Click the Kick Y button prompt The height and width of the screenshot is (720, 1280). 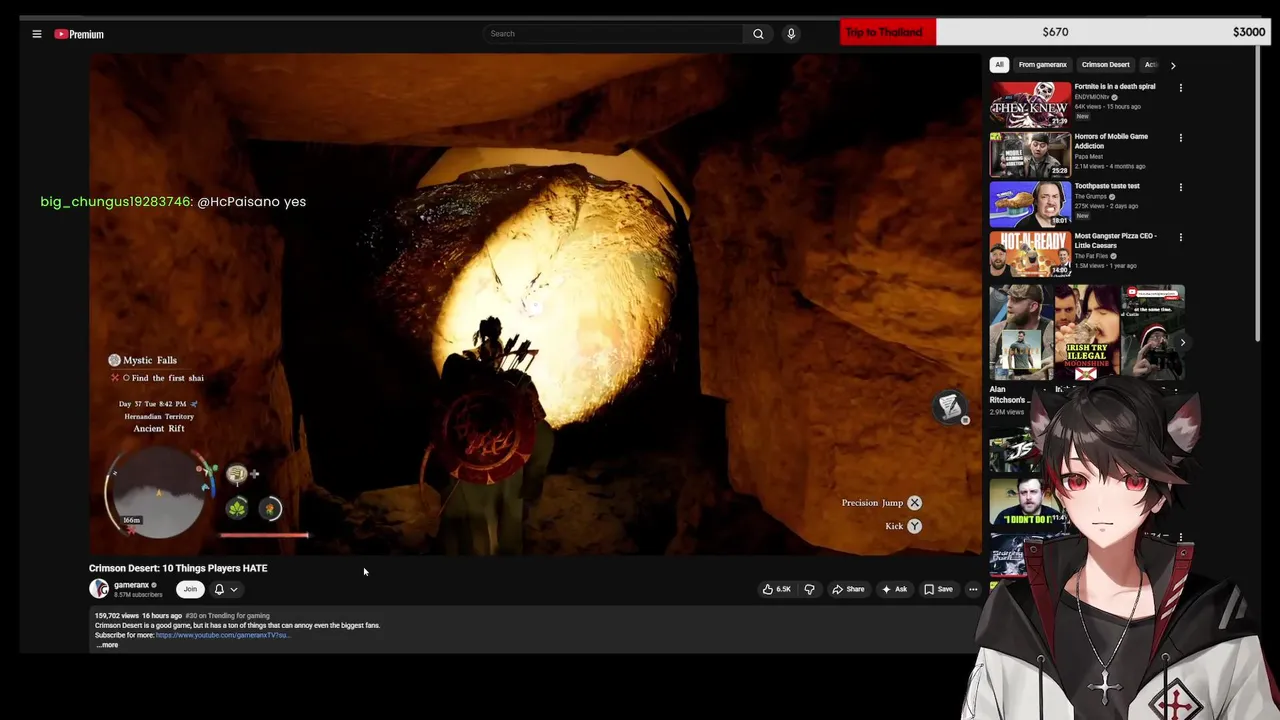coord(903,526)
